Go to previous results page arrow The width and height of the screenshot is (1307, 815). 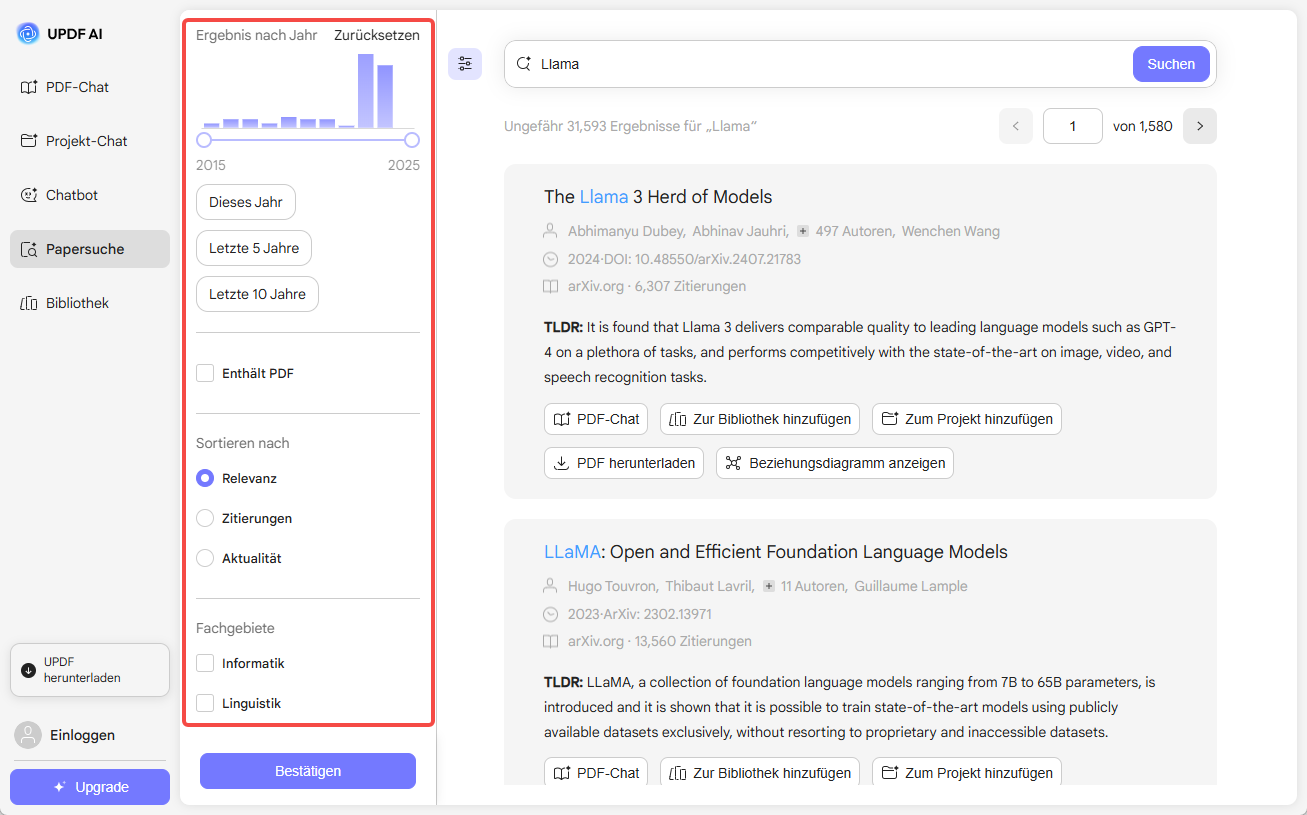point(1016,126)
